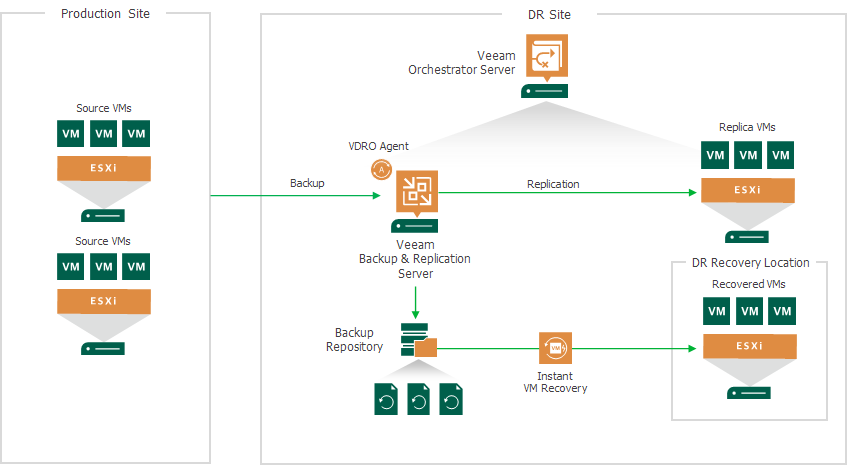Select the middle backup file icon below the repository
The height and width of the screenshot is (465, 847).
[x=419, y=399]
